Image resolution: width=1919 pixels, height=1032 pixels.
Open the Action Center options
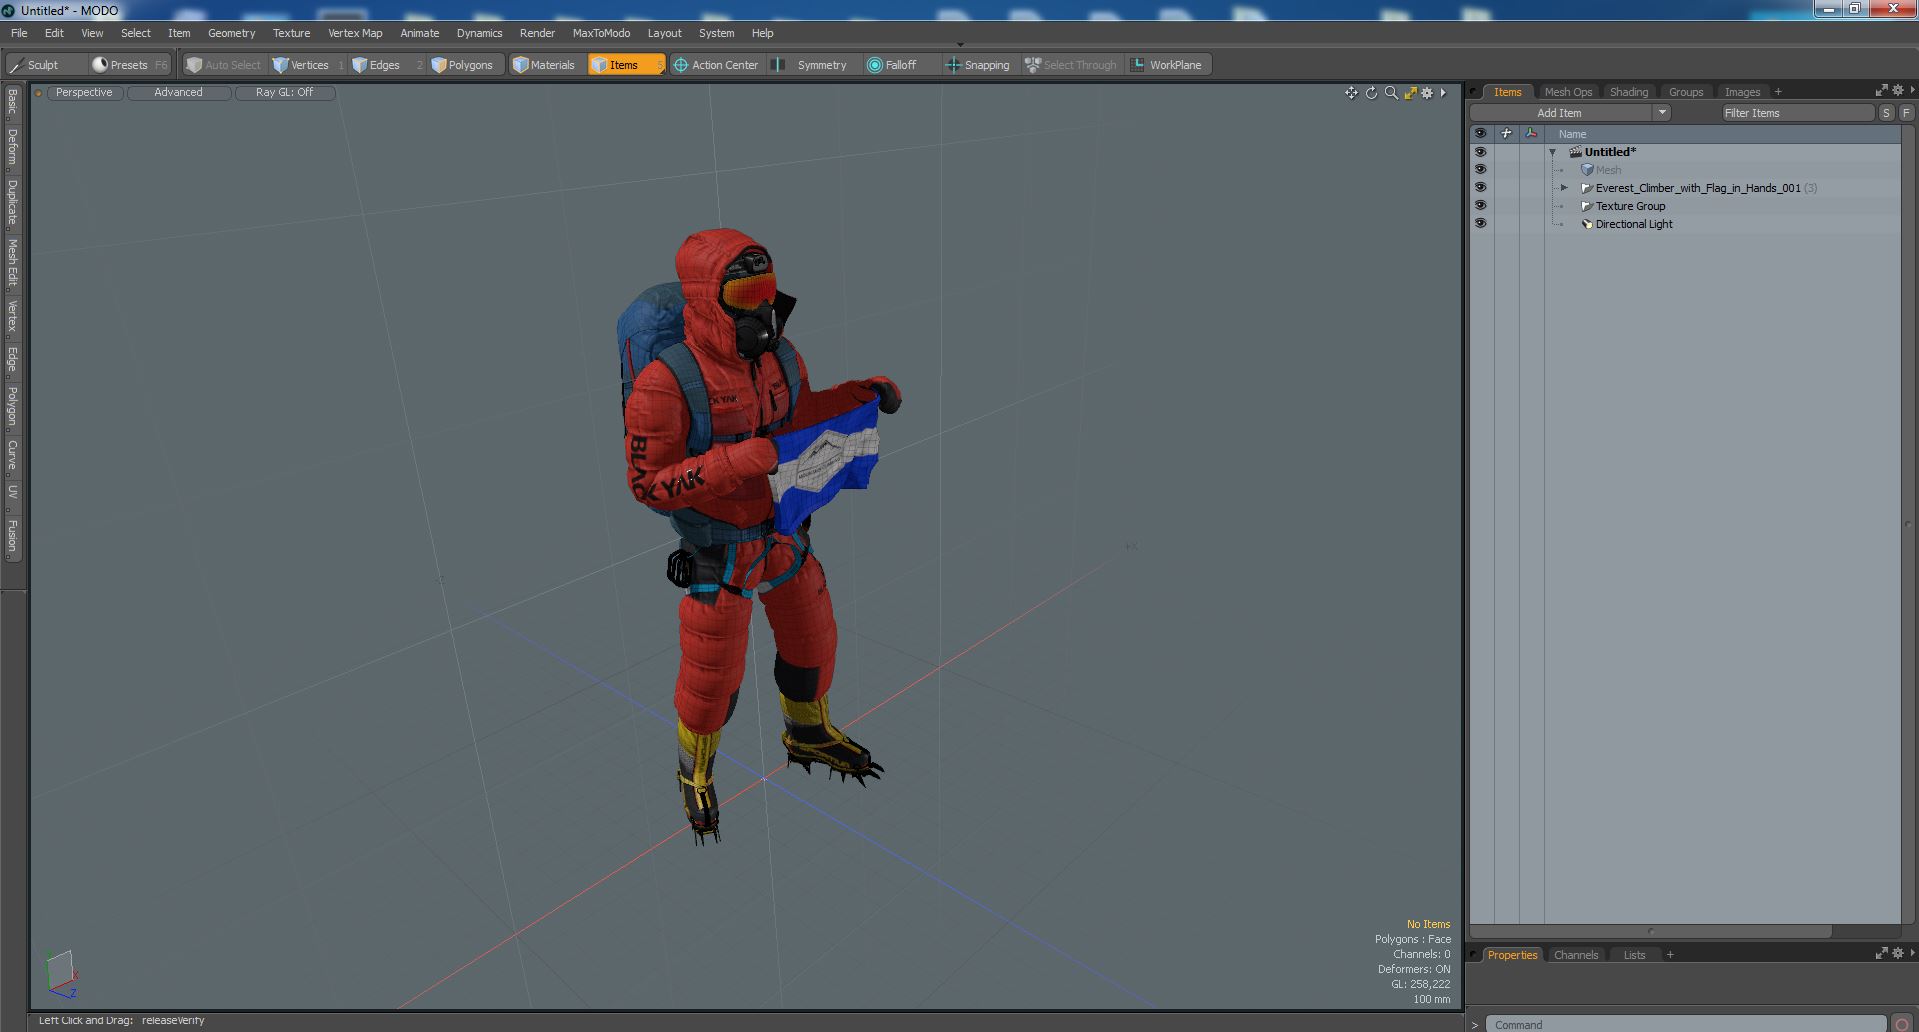tap(718, 65)
